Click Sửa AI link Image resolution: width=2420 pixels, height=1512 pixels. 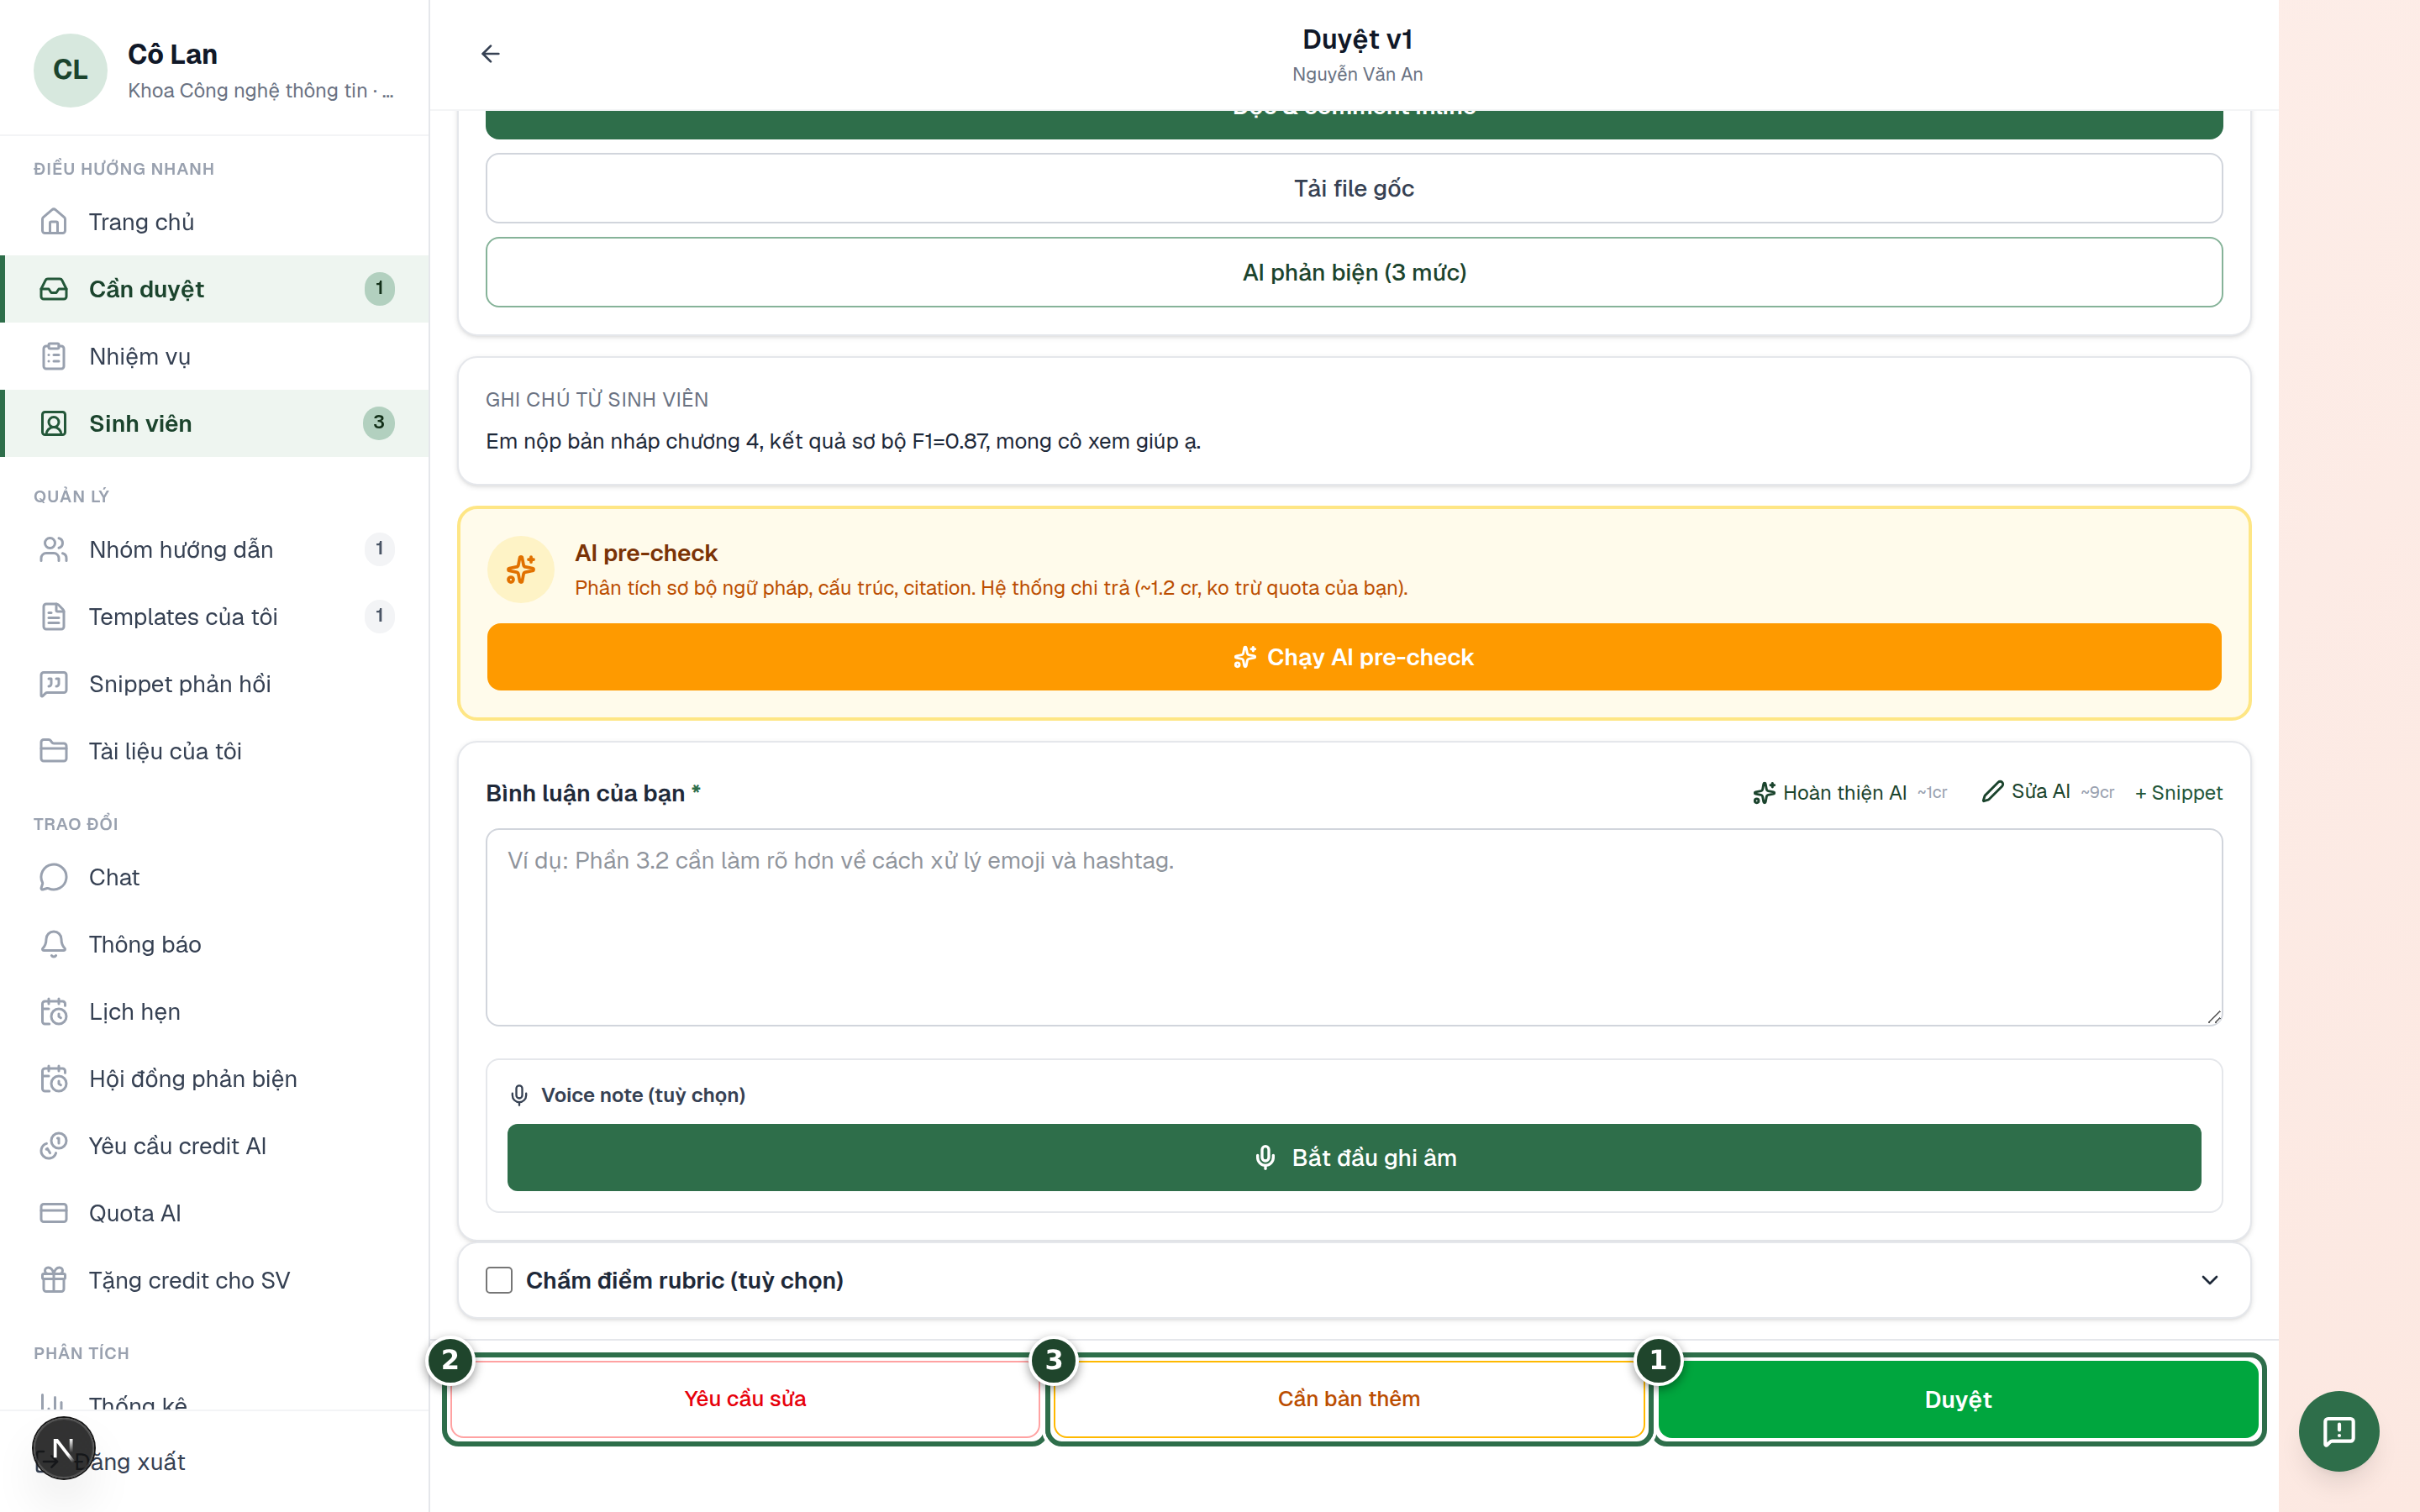pyautogui.click(x=2048, y=791)
